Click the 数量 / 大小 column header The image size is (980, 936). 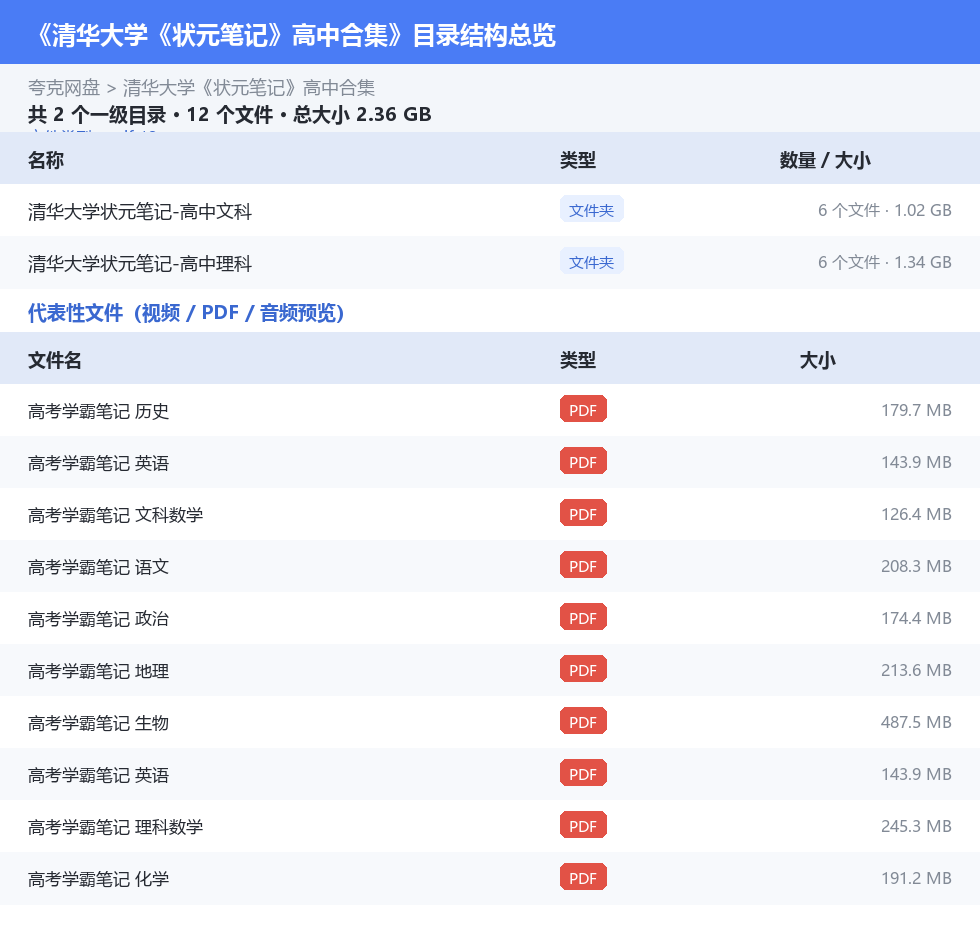pos(824,161)
